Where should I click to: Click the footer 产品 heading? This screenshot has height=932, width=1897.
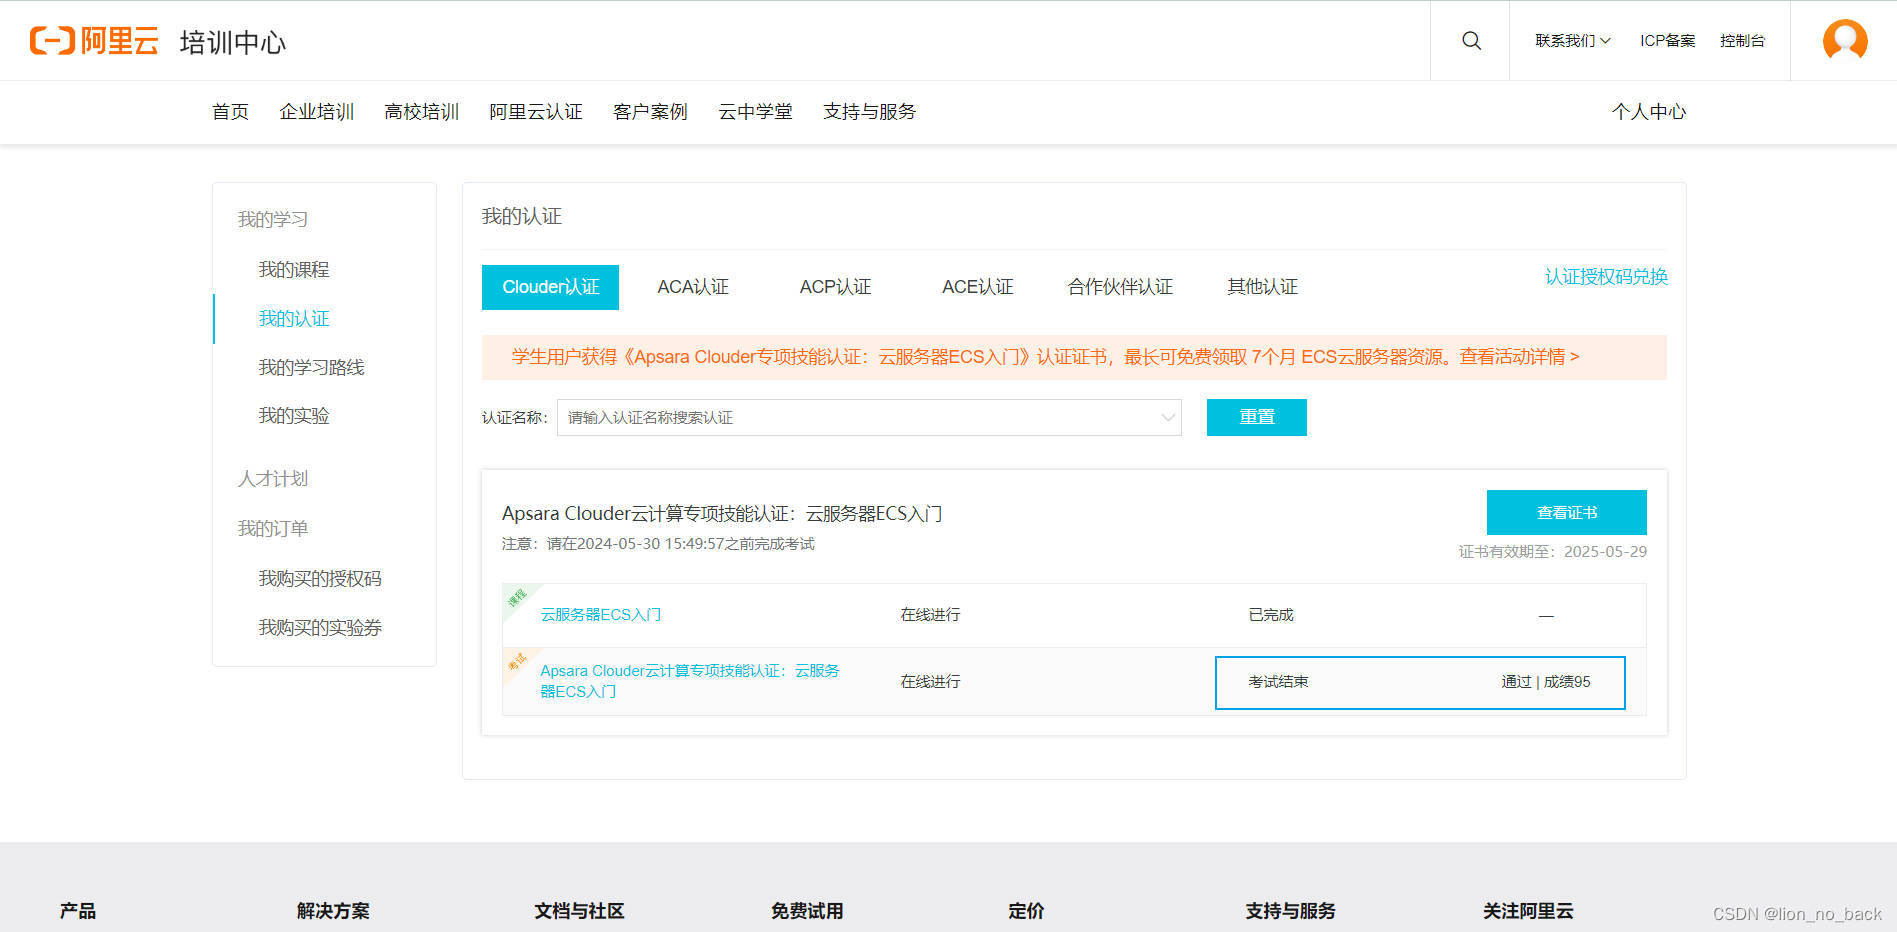(78, 911)
